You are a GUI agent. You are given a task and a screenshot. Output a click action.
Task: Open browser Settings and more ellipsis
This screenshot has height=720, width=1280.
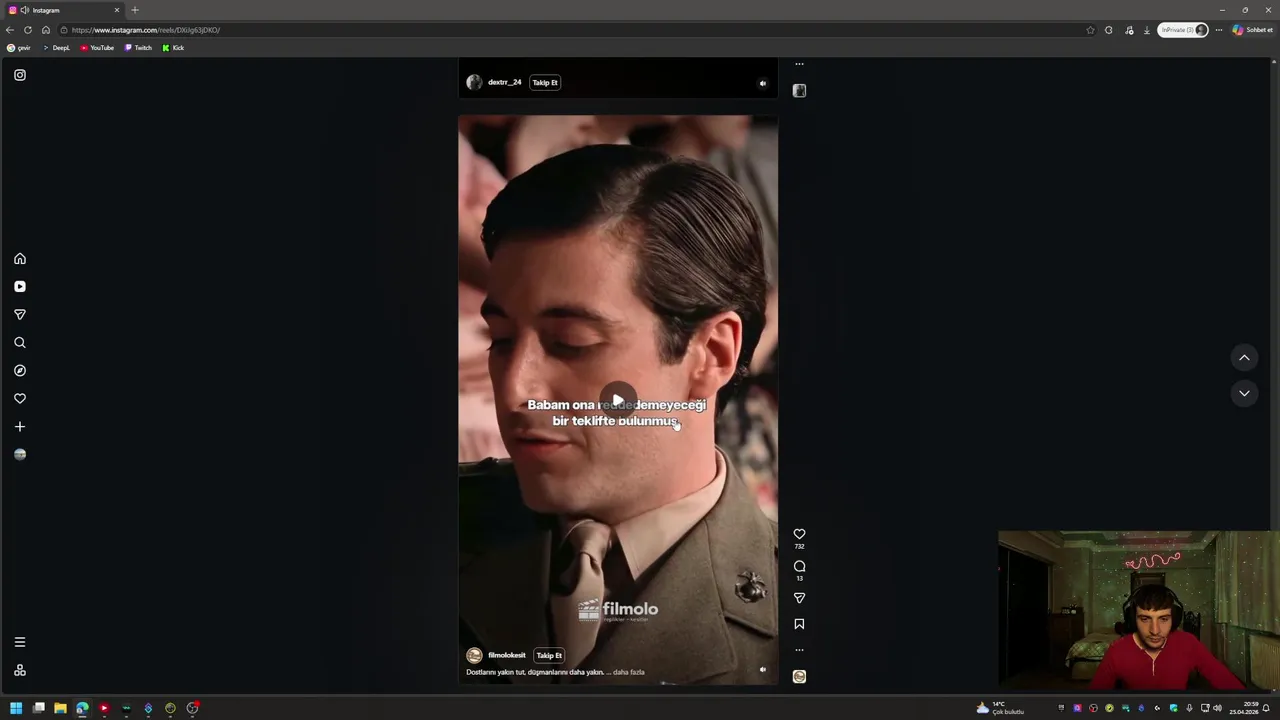click(1219, 30)
